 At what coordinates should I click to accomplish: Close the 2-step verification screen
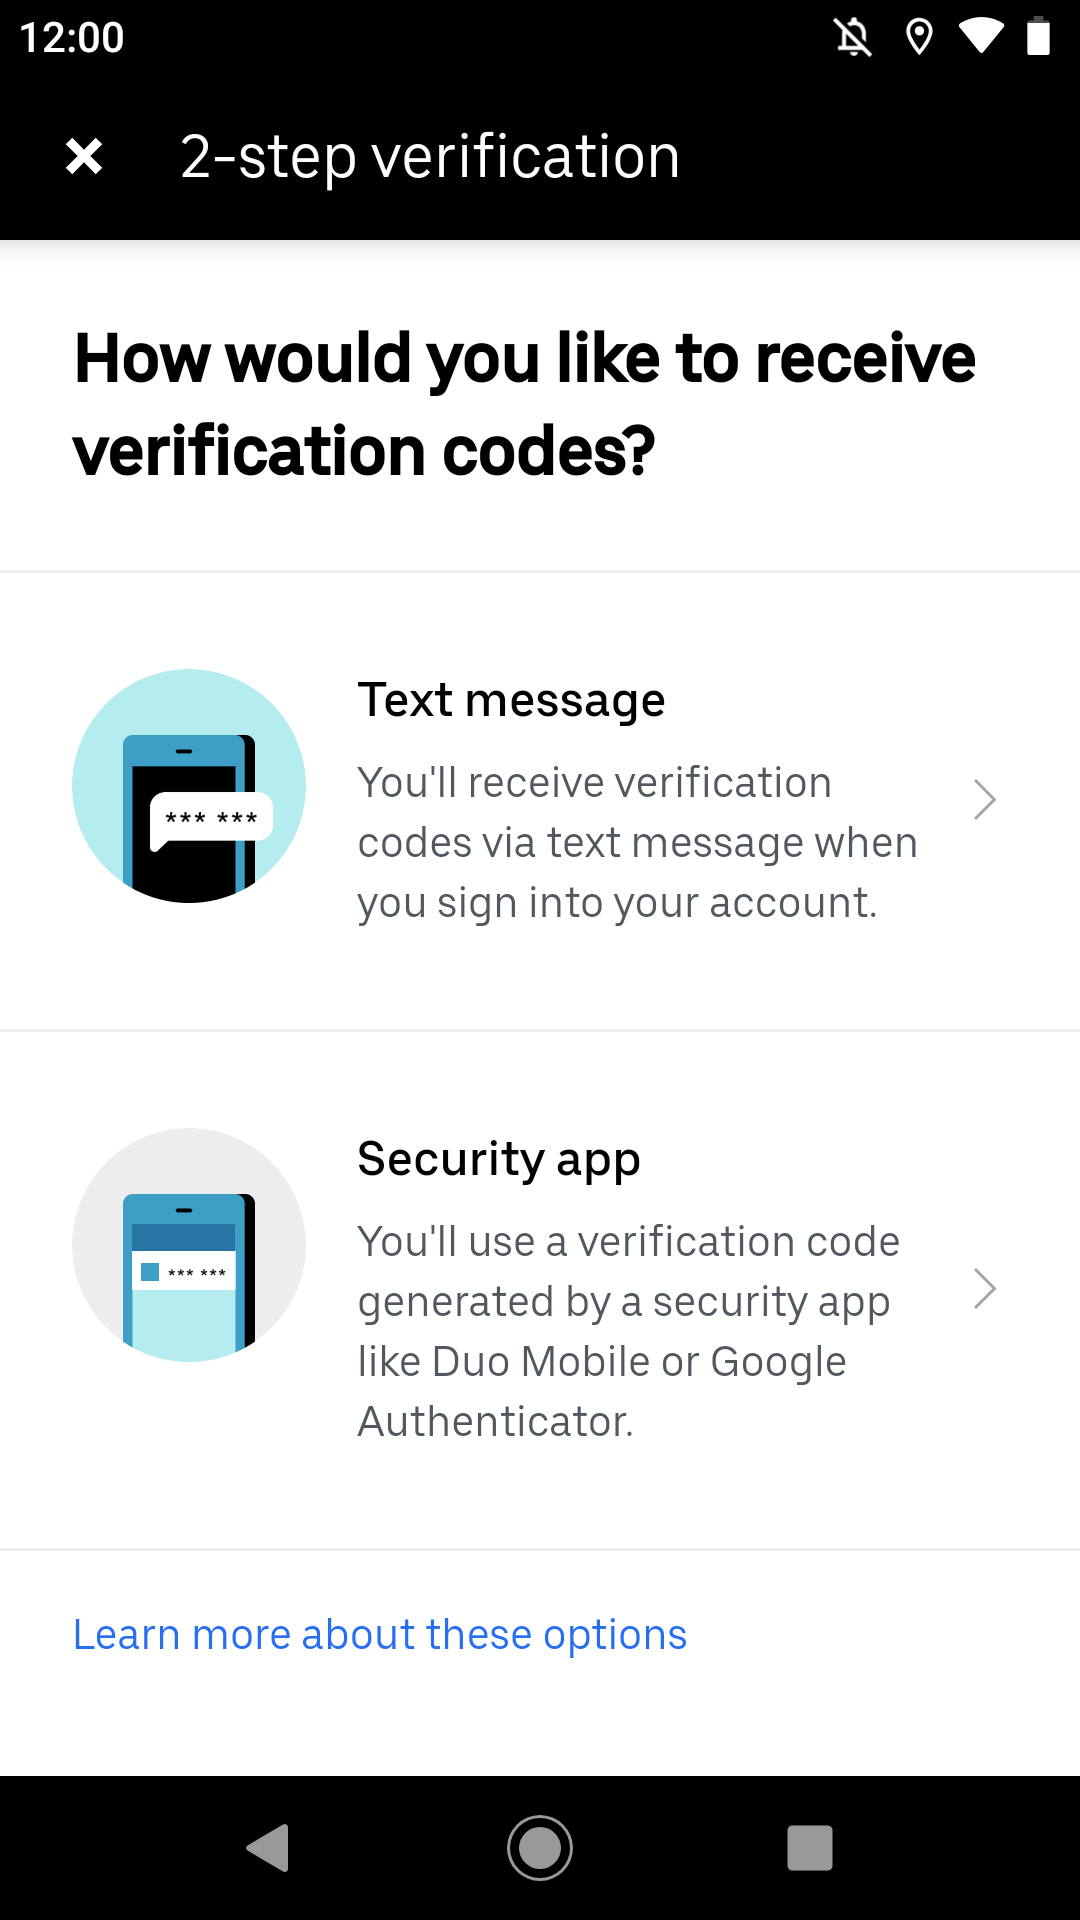click(x=84, y=156)
